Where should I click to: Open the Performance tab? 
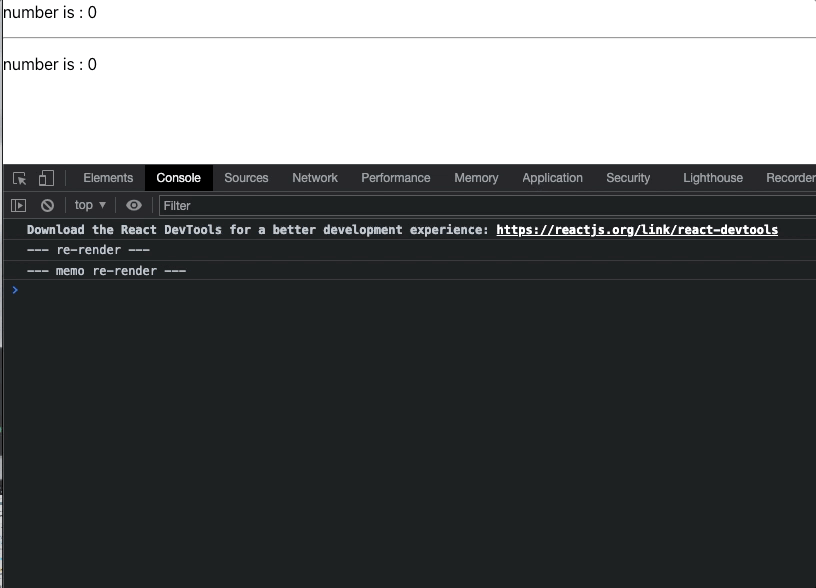[x=396, y=178]
